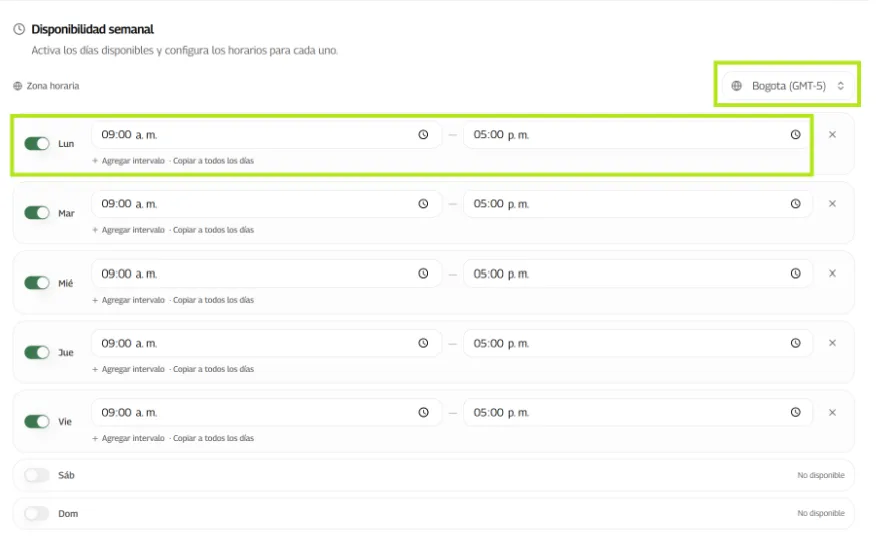Click Copiar a todos los días under Lun
Image resolution: width=876 pixels, height=544 pixels.
click(215, 162)
